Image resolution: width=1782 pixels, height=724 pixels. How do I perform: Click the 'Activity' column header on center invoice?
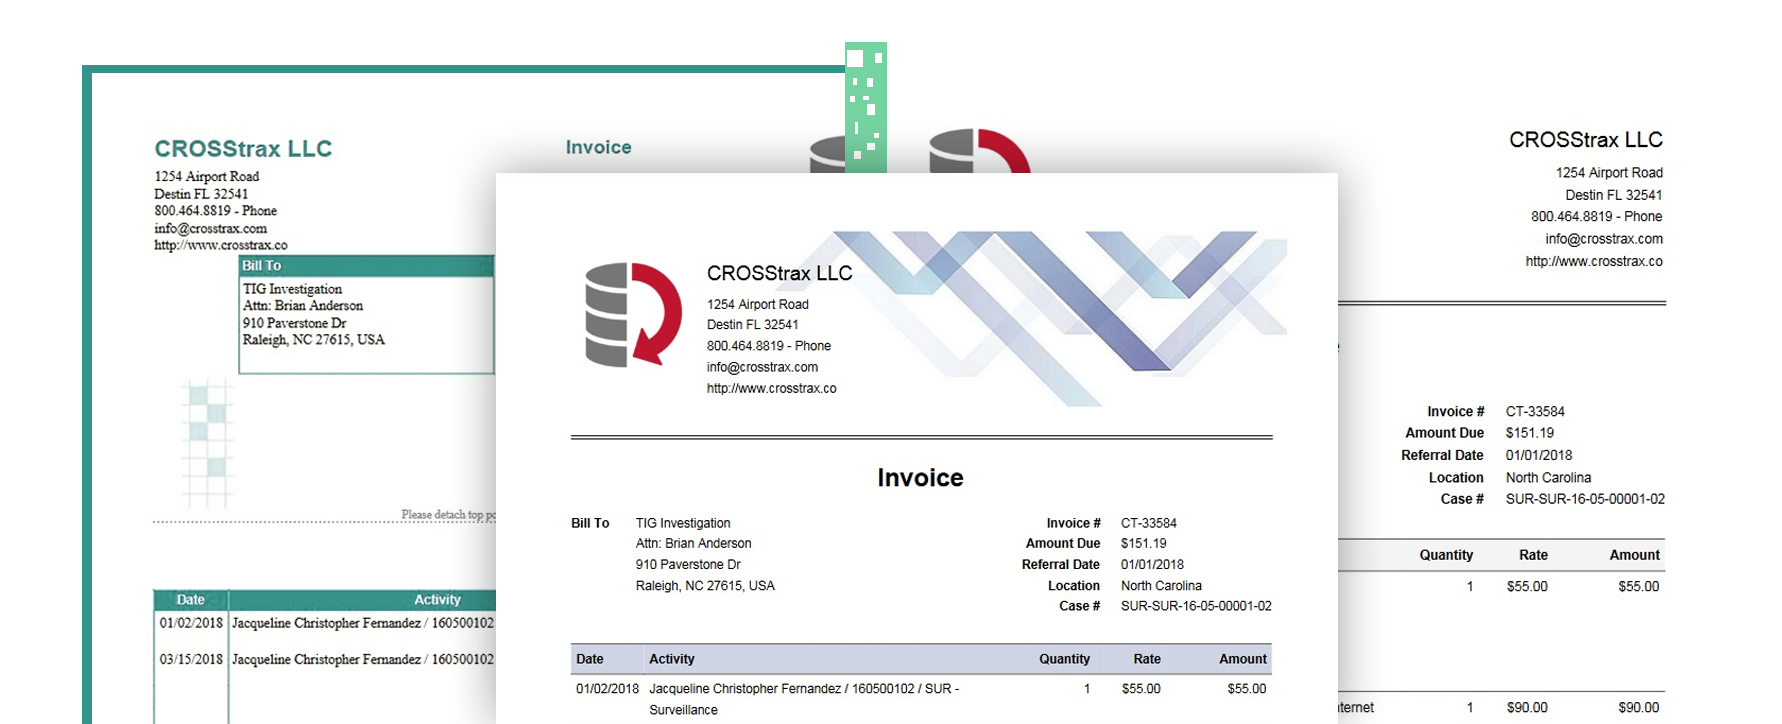coord(672,659)
